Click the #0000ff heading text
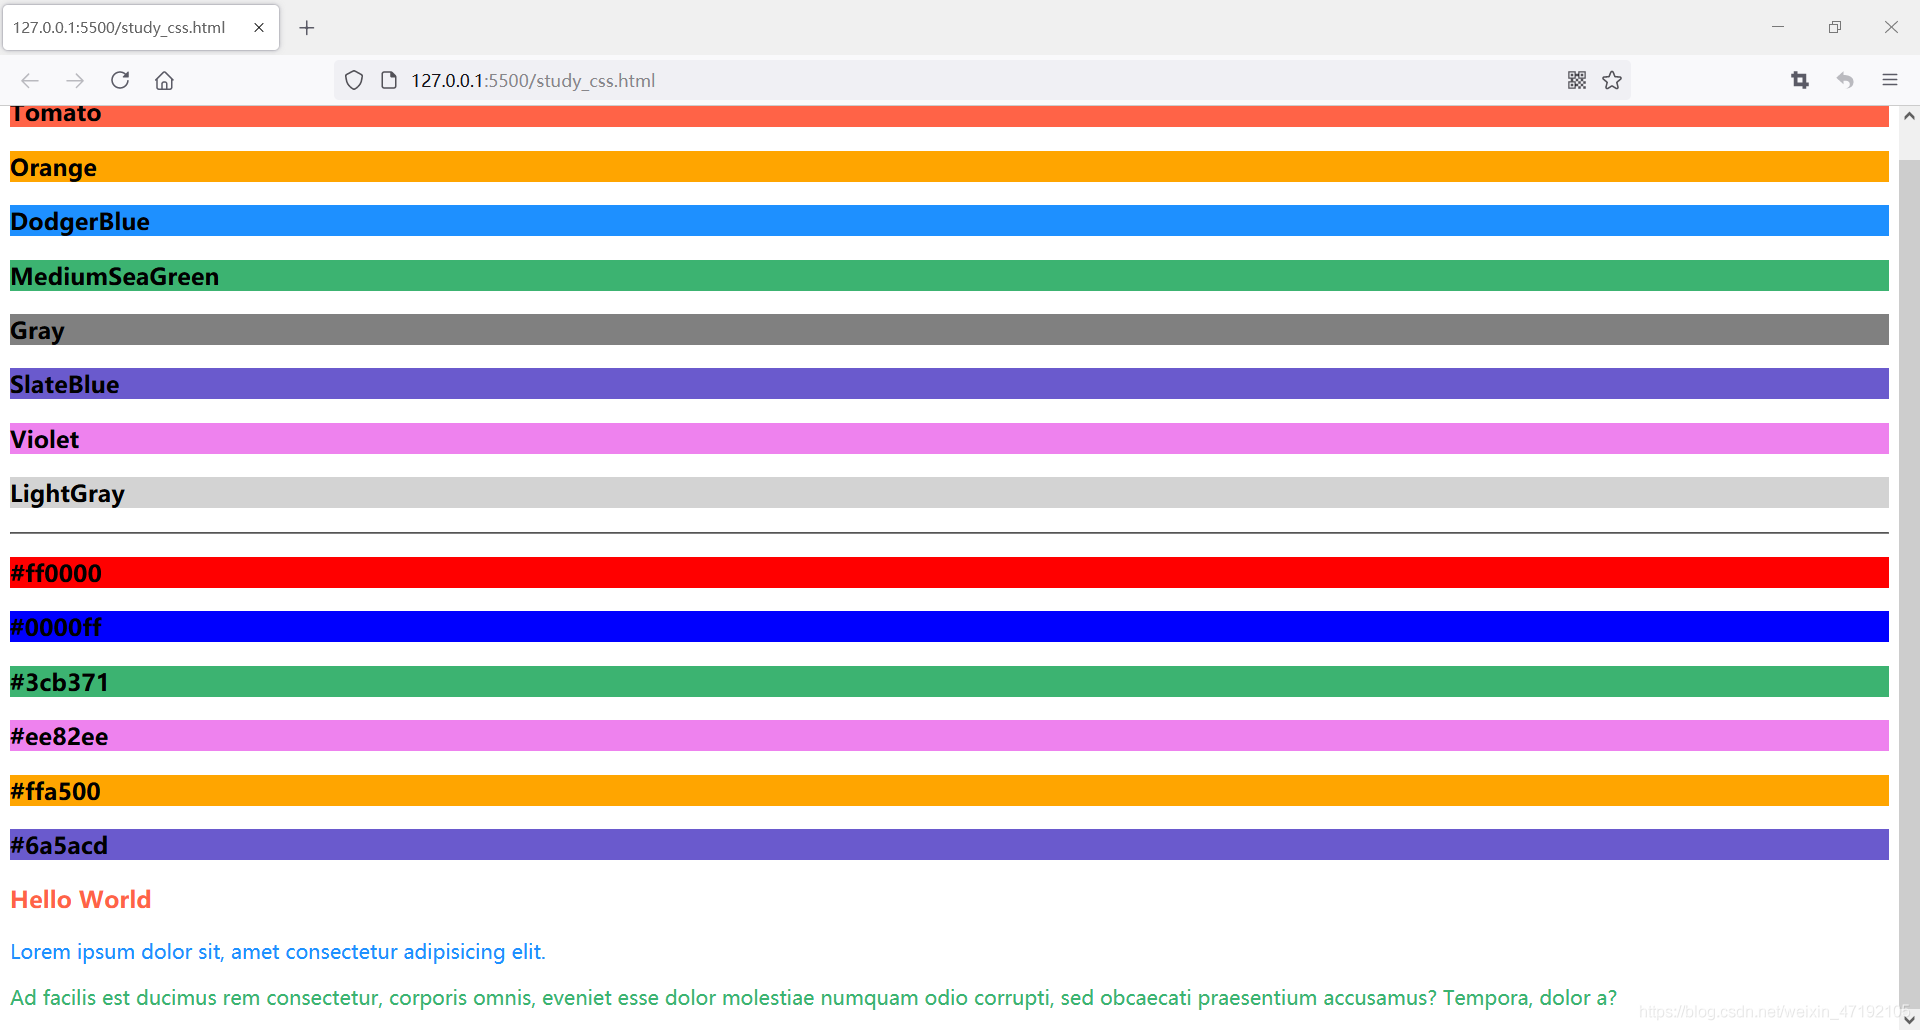 [x=56, y=627]
